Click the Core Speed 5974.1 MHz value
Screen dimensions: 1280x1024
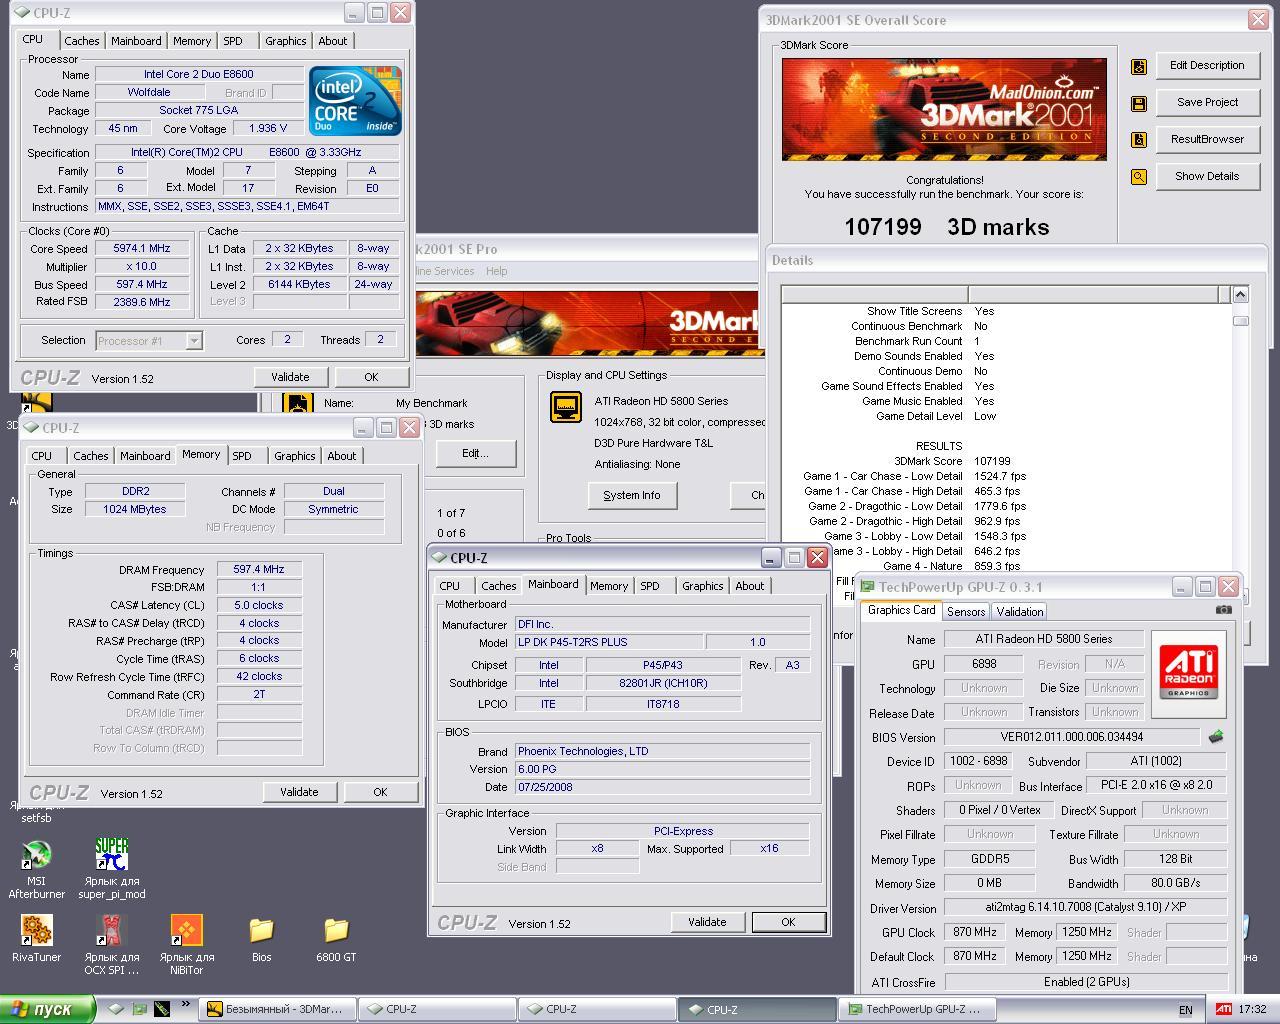tap(142, 249)
